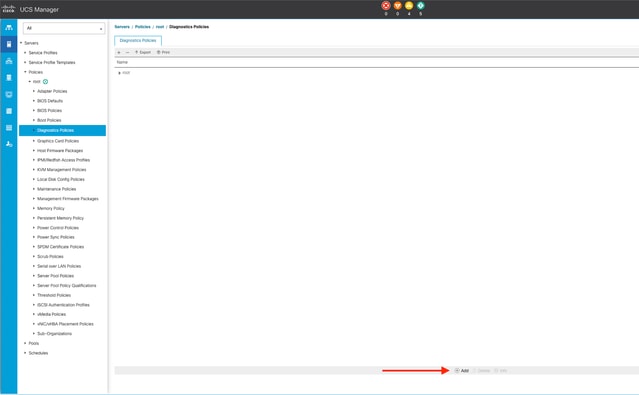Select Graphics Card Policies in the tree
This screenshot has width=639, height=395.
(x=58, y=141)
